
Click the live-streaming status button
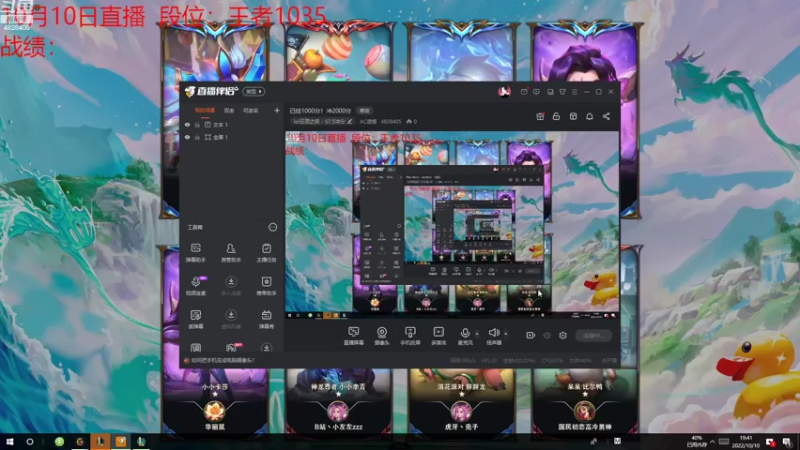[594, 335]
